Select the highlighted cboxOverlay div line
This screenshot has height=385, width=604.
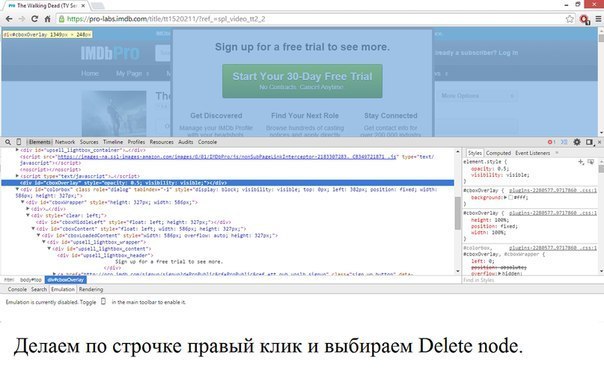pos(228,183)
